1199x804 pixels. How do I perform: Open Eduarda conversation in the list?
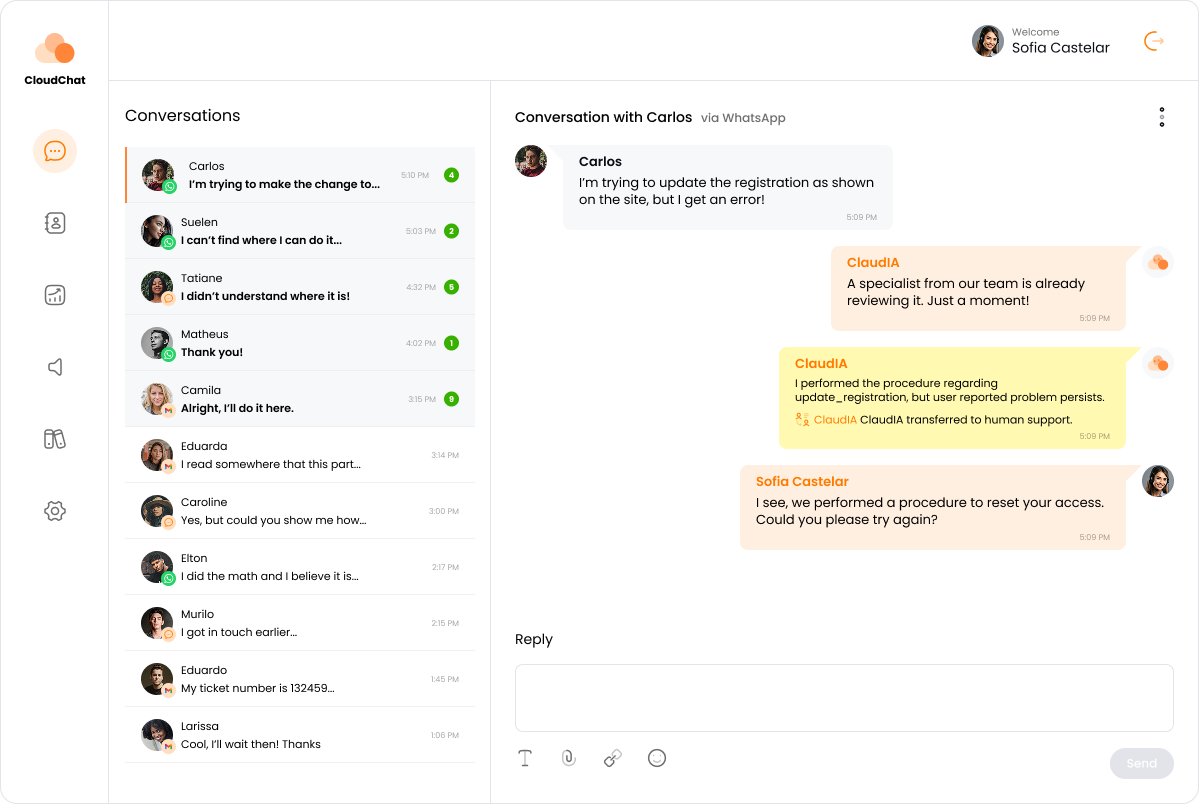pos(301,455)
